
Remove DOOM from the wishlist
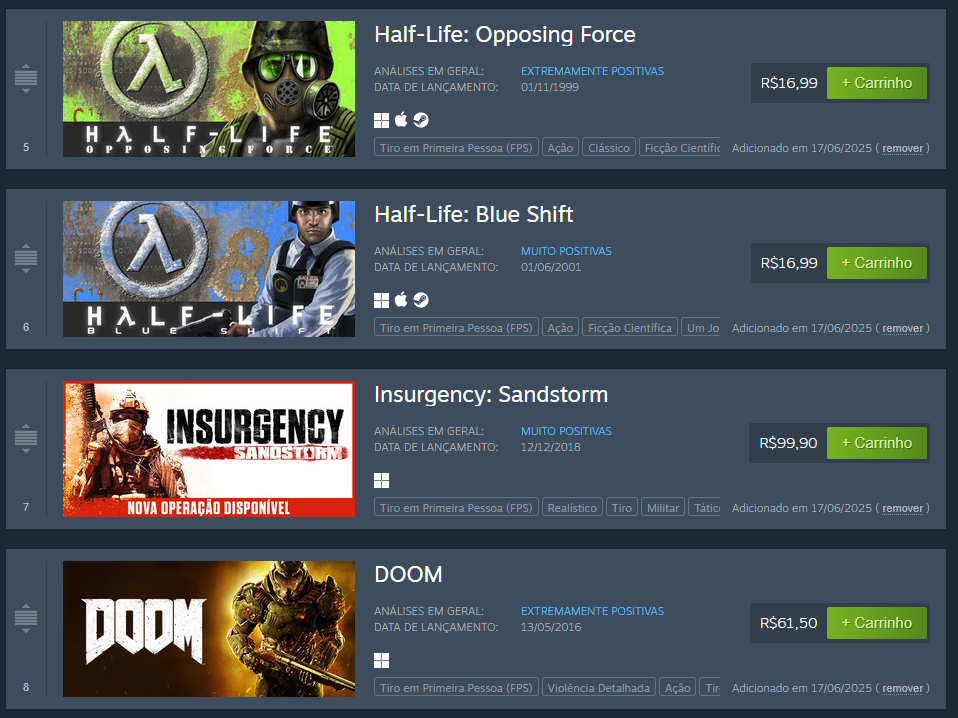coord(902,689)
